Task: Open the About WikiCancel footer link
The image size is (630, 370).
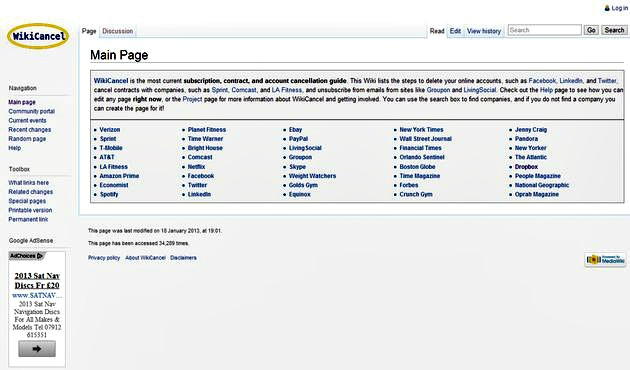Action: coord(145,258)
